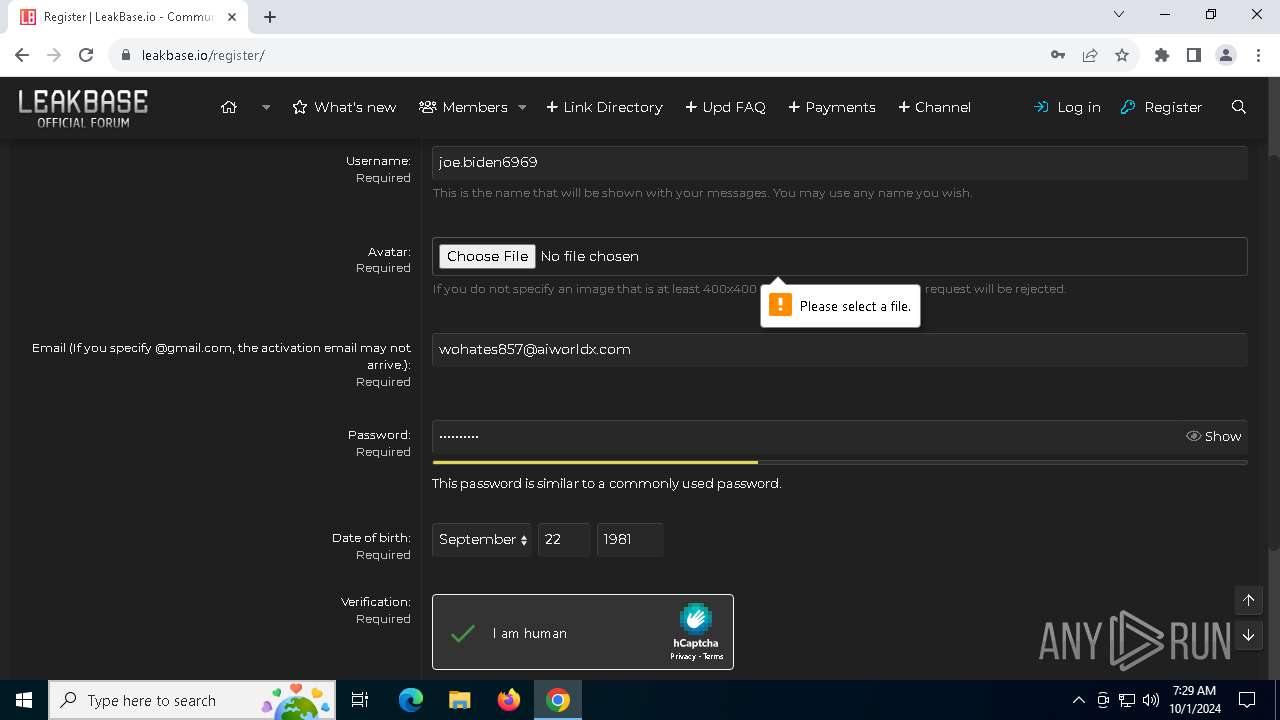Jump to page top arrow button
This screenshot has width=1280, height=720.
[1248, 600]
